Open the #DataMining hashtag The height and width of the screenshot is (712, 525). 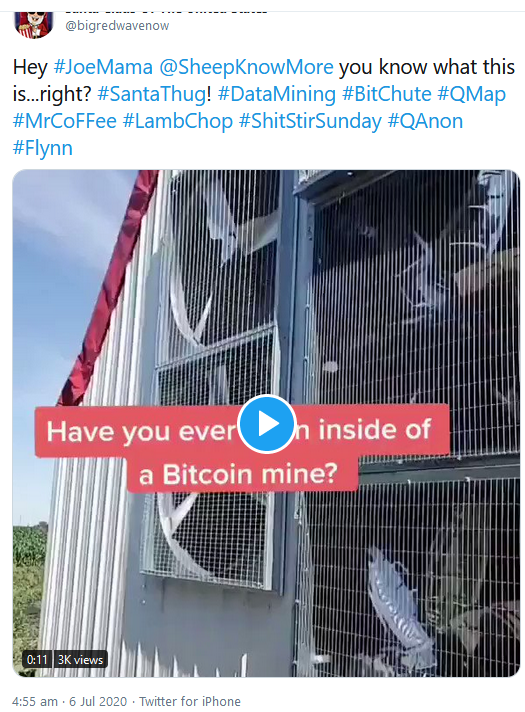coord(277,94)
